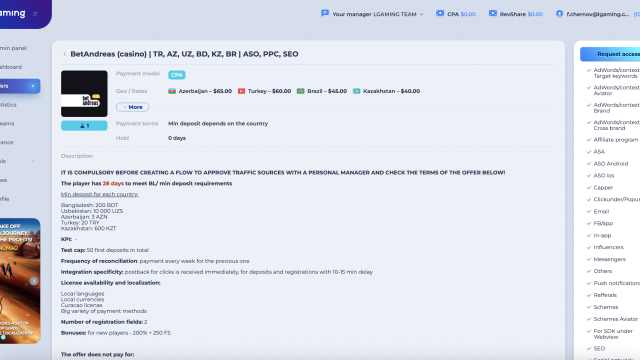Click the checkmark next to Affiliate program
Screen dimensions: 640x360
(x=589, y=140)
